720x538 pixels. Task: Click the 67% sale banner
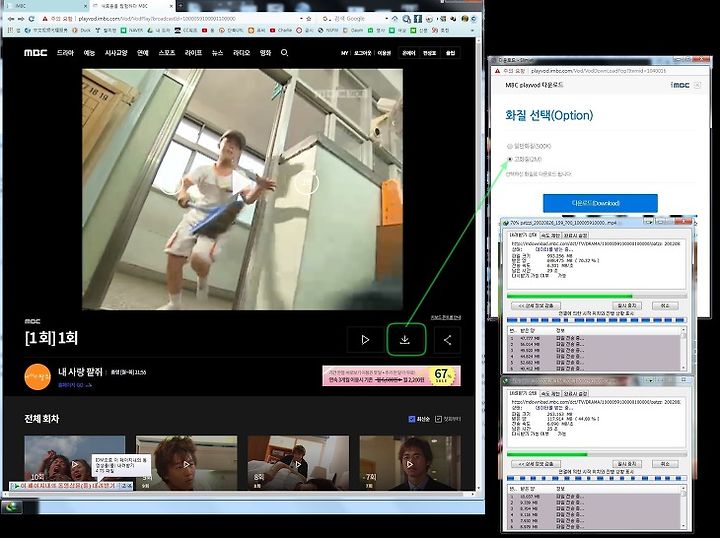391,375
